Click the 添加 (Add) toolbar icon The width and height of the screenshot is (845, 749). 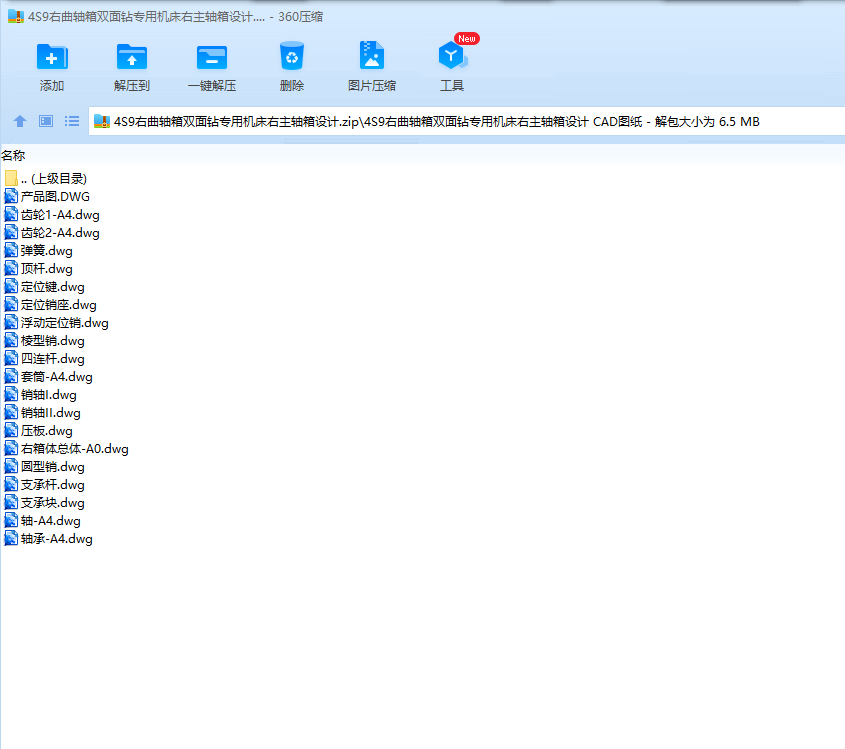(52, 57)
